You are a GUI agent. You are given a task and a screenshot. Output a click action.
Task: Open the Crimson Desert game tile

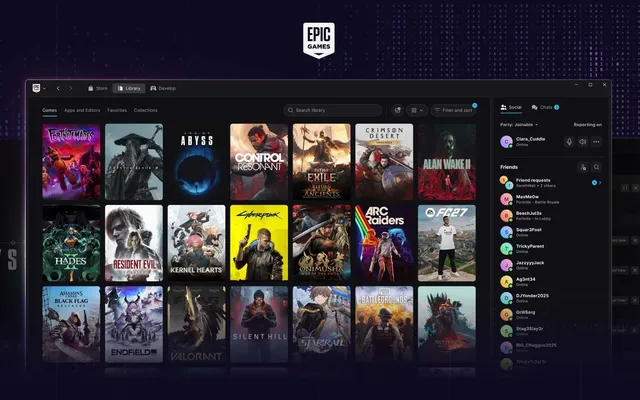click(x=384, y=162)
